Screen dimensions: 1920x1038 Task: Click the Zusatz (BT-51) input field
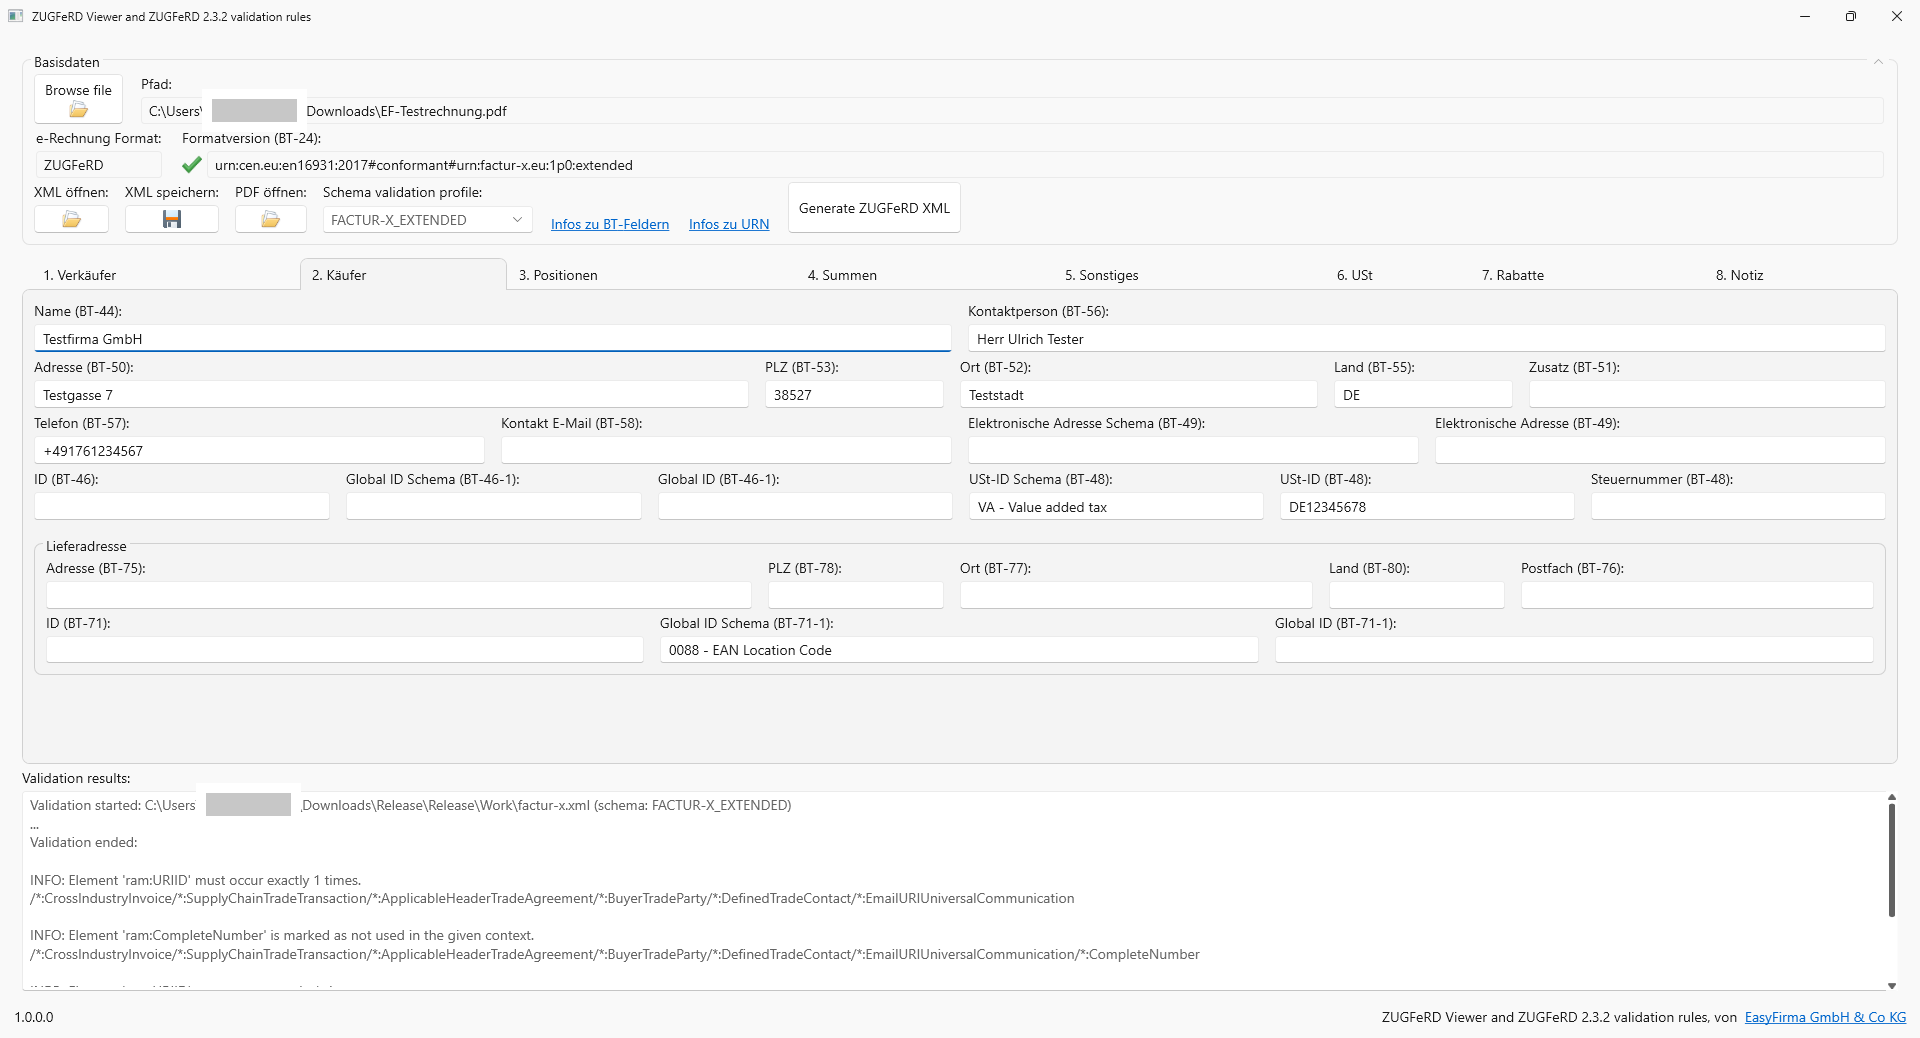click(x=1706, y=395)
